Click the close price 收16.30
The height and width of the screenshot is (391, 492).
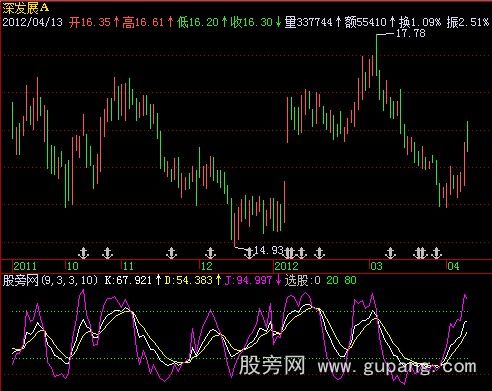tap(252, 22)
